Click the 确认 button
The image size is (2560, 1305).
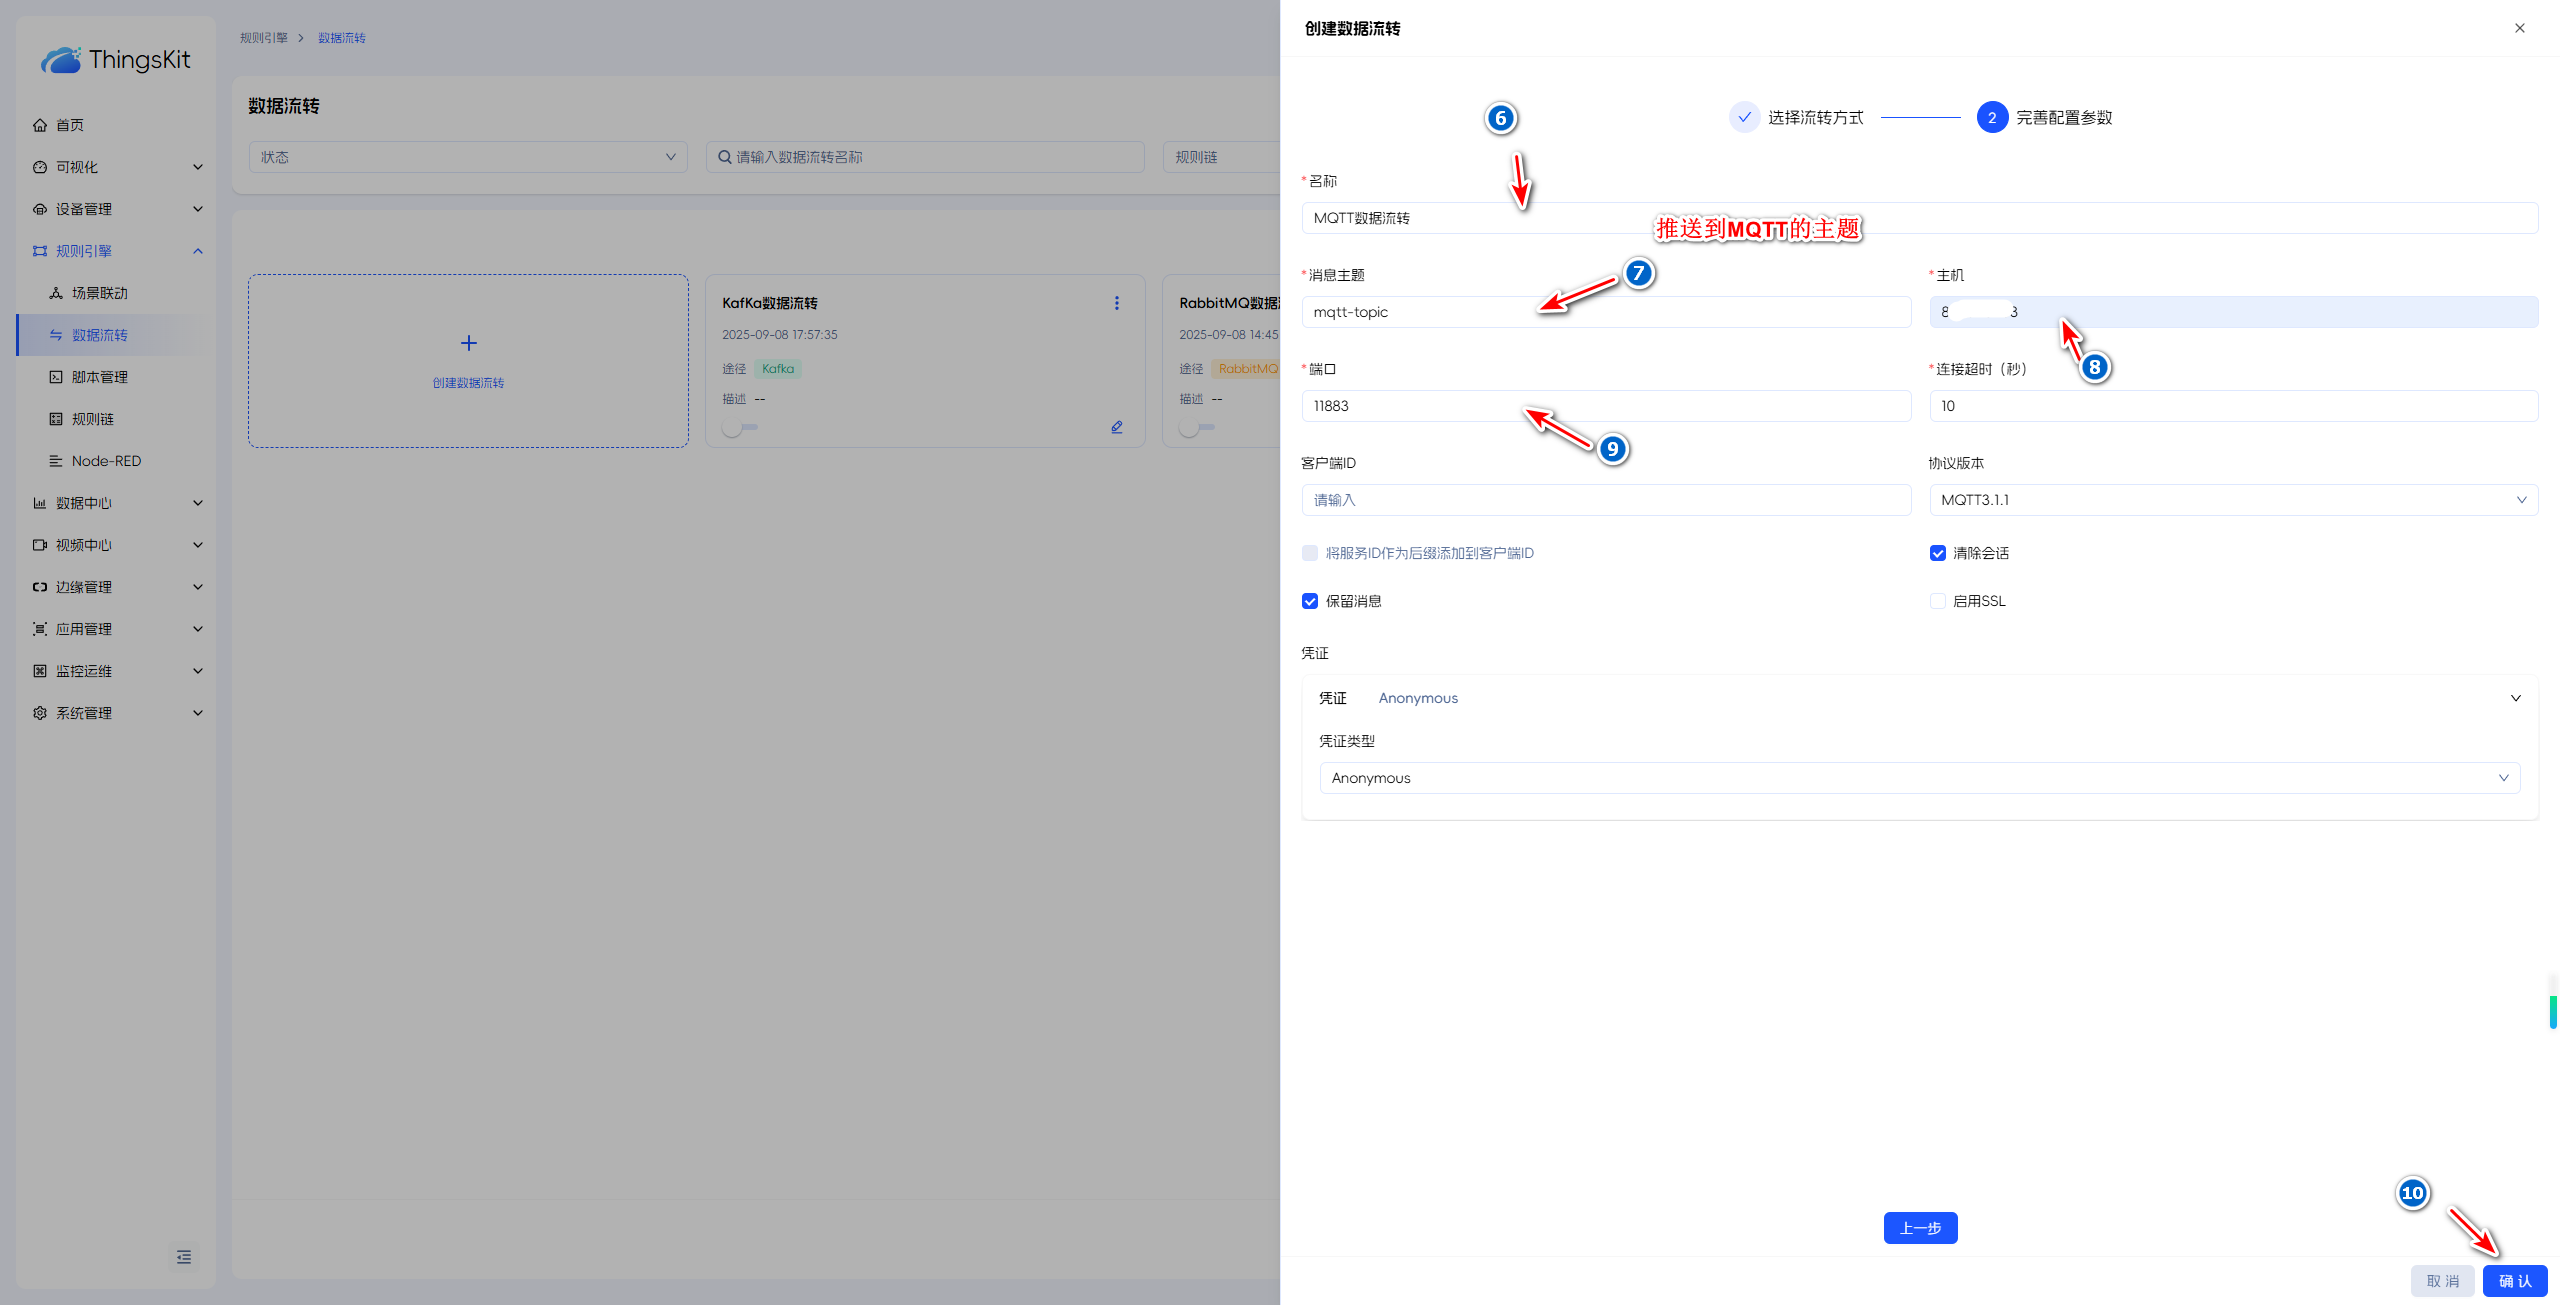(2514, 1281)
